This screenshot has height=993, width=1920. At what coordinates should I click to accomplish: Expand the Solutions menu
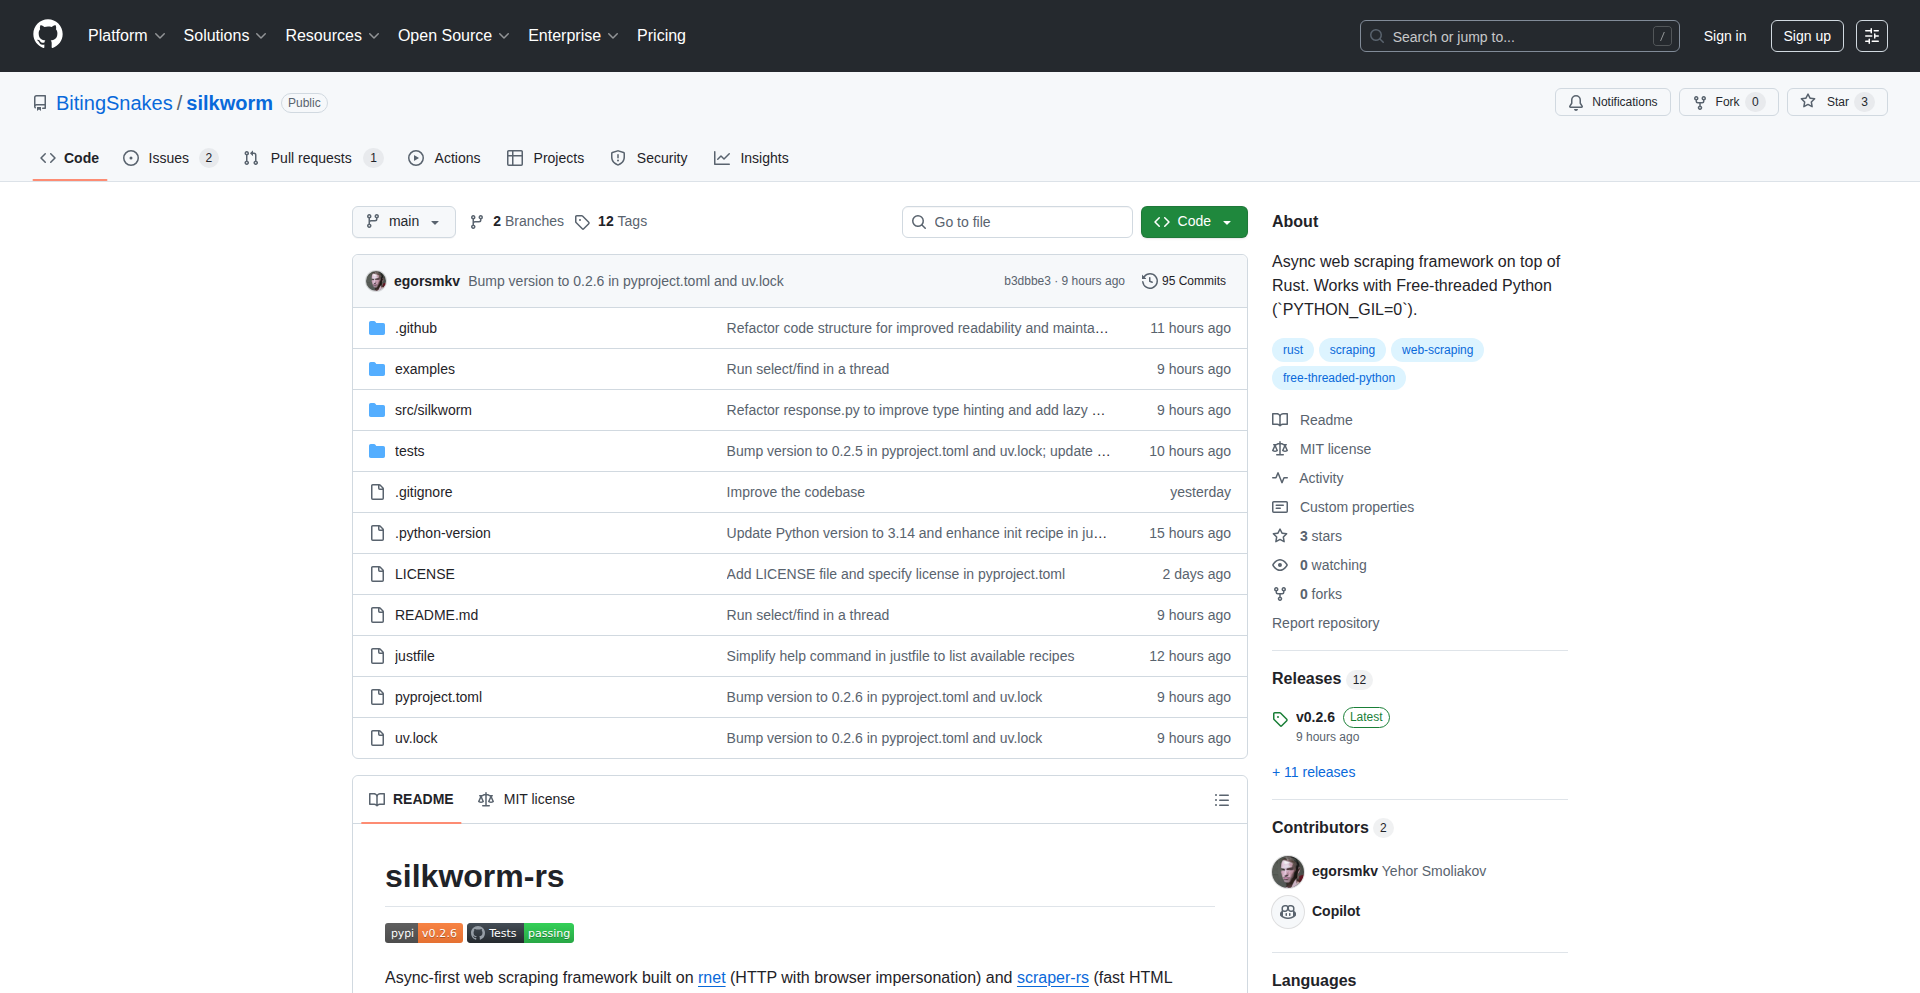(225, 36)
